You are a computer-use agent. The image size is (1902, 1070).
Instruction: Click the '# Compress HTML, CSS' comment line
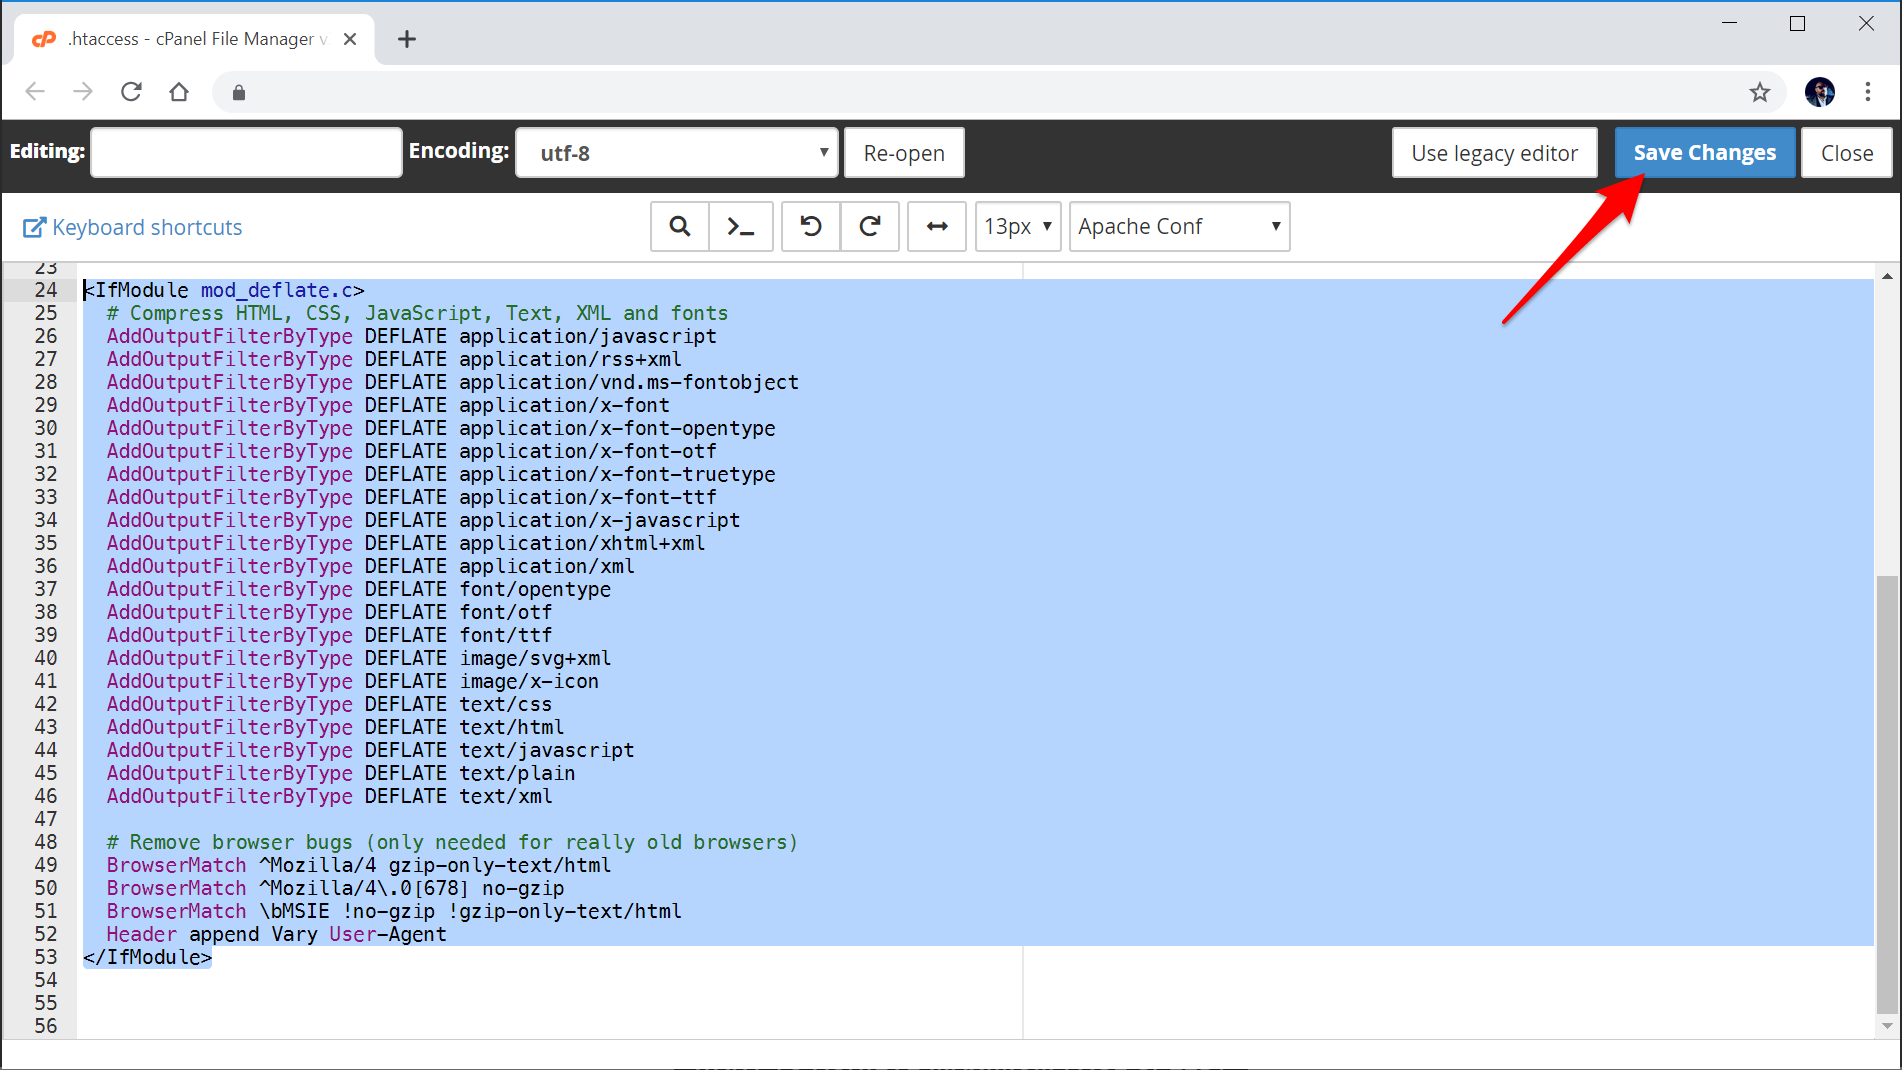(x=417, y=313)
